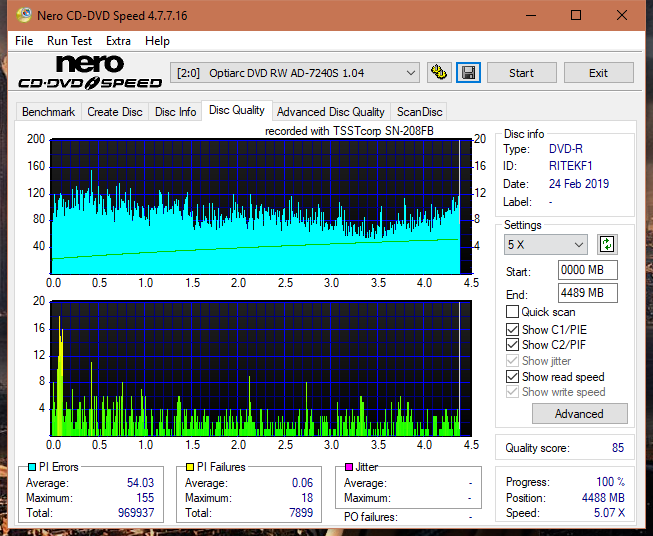
Task: Maximize the Nero CD-DVD Speed window
Action: click(x=576, y=15)
